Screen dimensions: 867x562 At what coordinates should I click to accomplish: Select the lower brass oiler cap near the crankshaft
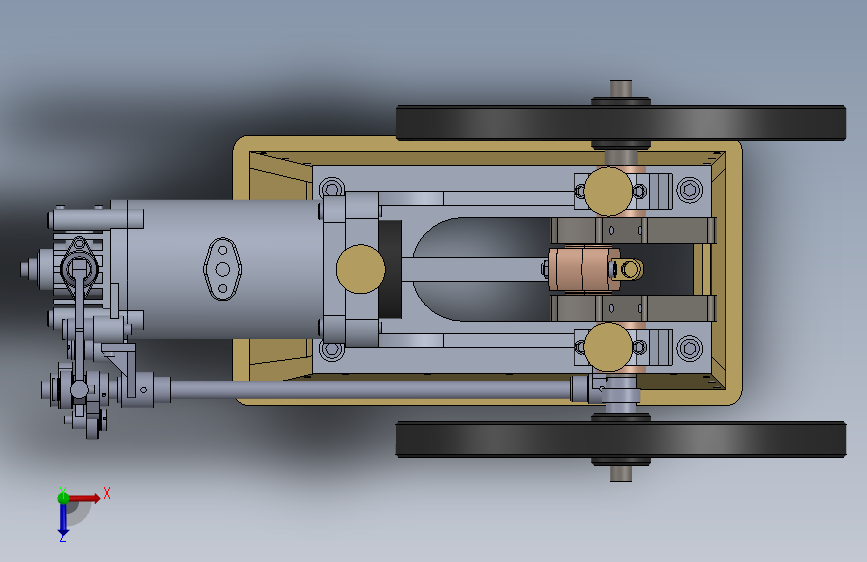(x=608, y=347)
